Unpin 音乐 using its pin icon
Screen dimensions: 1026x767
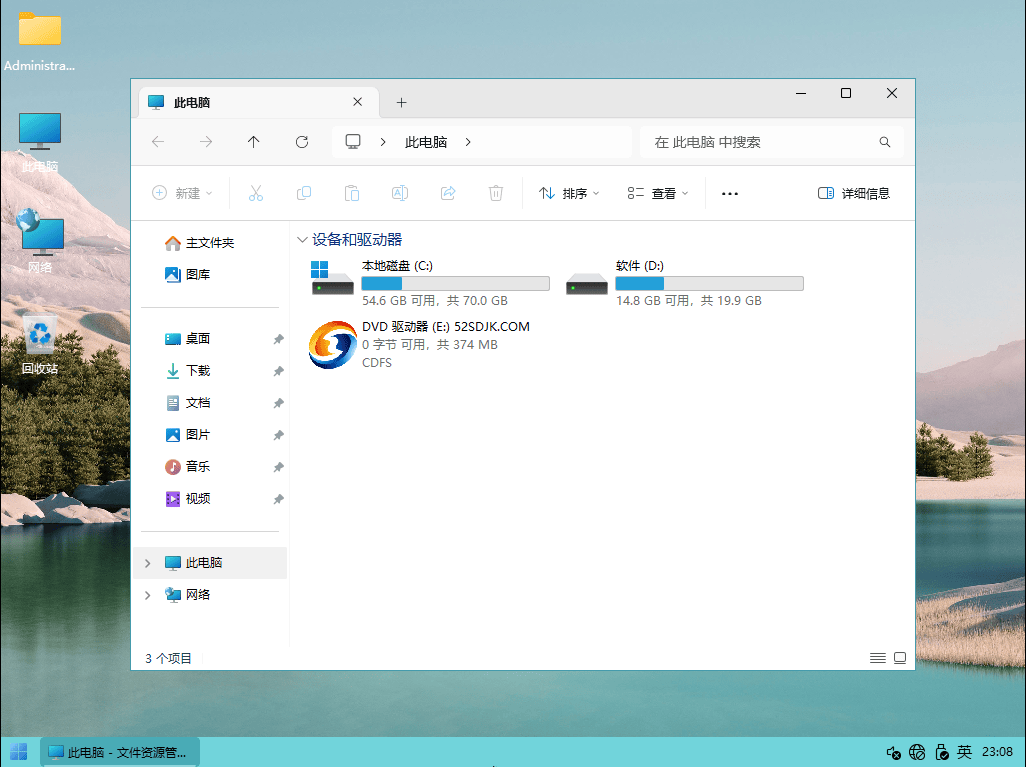coord(278,467)
